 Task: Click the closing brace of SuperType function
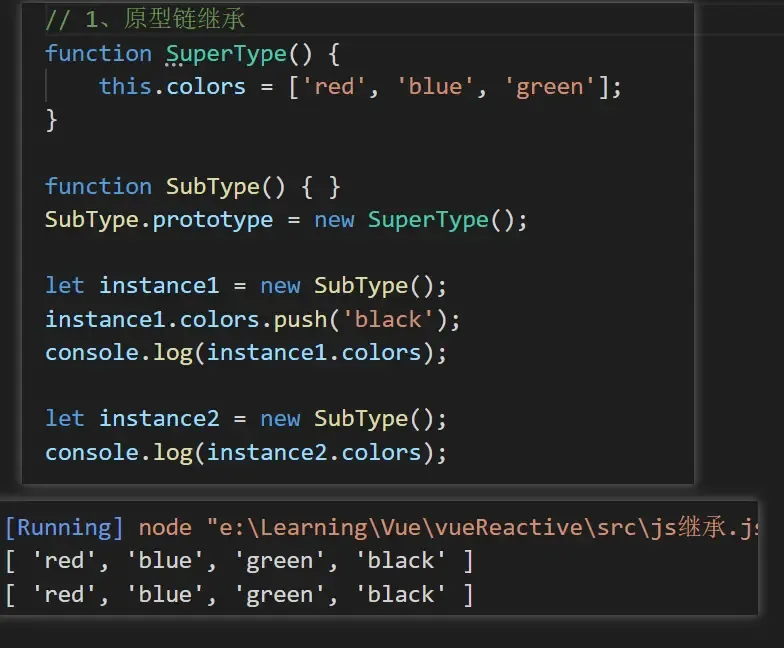[x=52, y=120]
